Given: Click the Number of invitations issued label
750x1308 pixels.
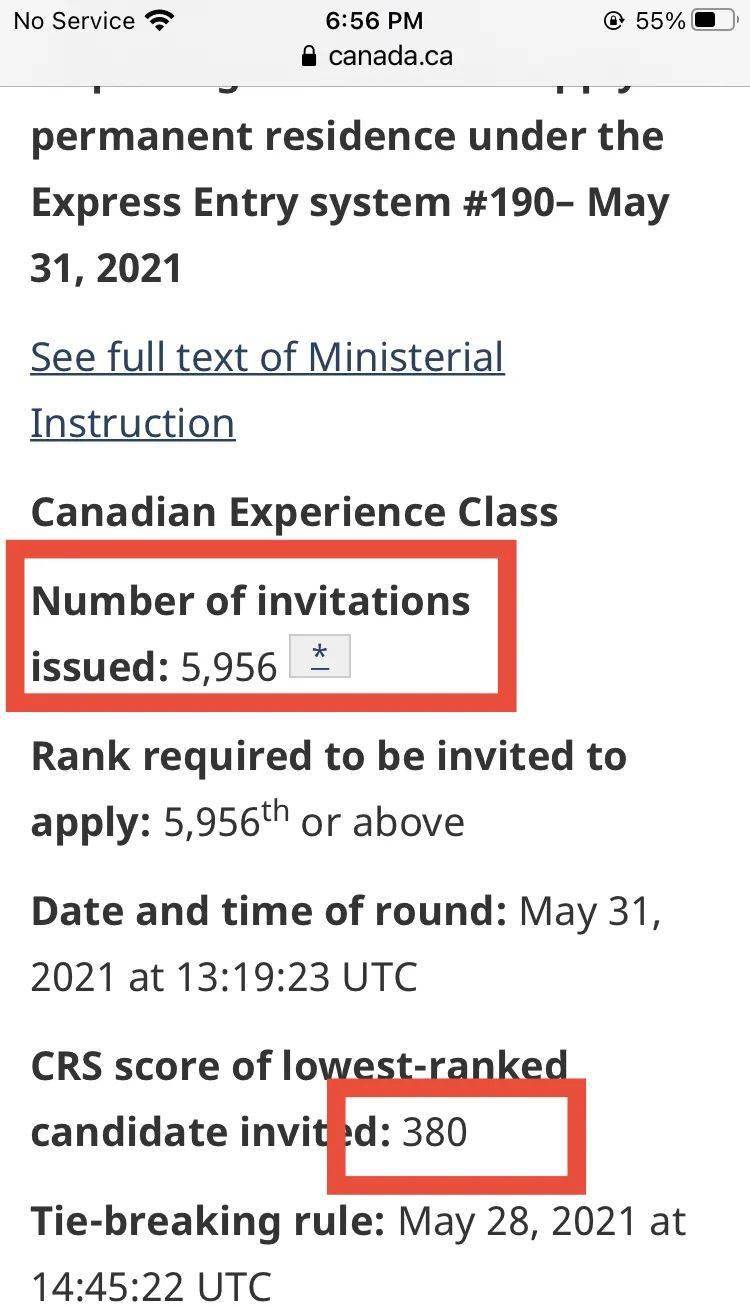Looking at the screenshot, I should (x=250, y=633).
